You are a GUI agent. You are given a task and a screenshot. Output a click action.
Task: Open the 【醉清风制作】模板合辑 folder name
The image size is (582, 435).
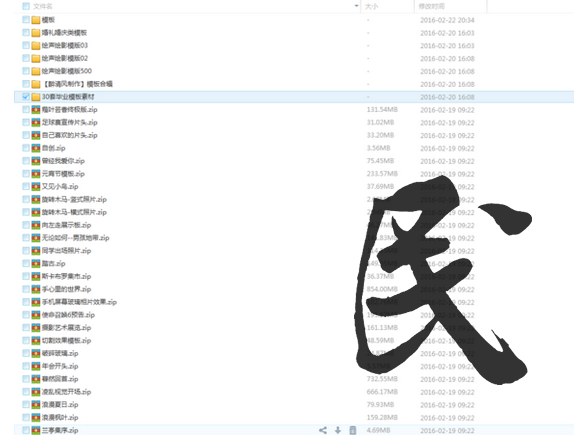coord(77,84)
